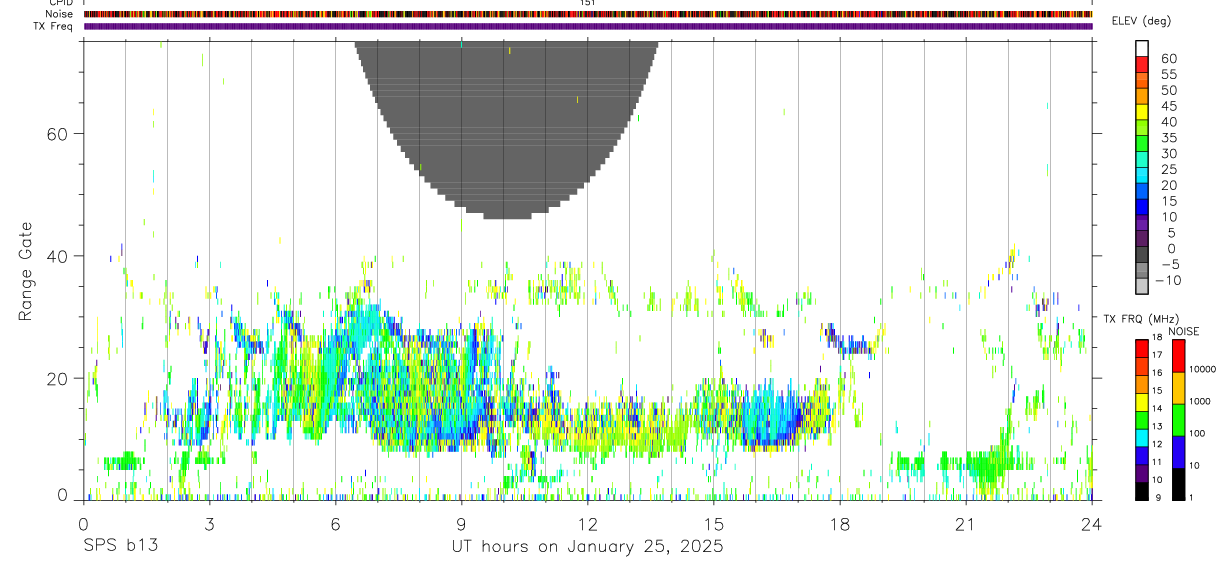Pick the black bottom segment of the TX FRQ bar

tap(1142, 491)
